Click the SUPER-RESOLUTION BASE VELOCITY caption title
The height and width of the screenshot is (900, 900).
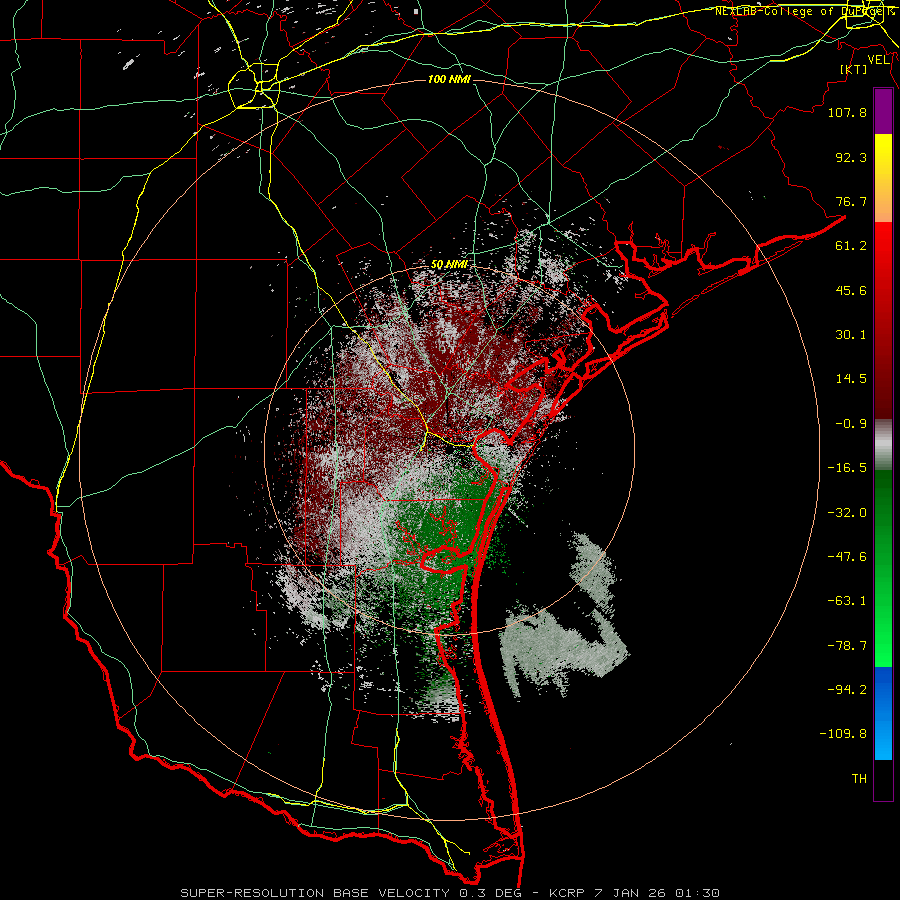[315, 893]
